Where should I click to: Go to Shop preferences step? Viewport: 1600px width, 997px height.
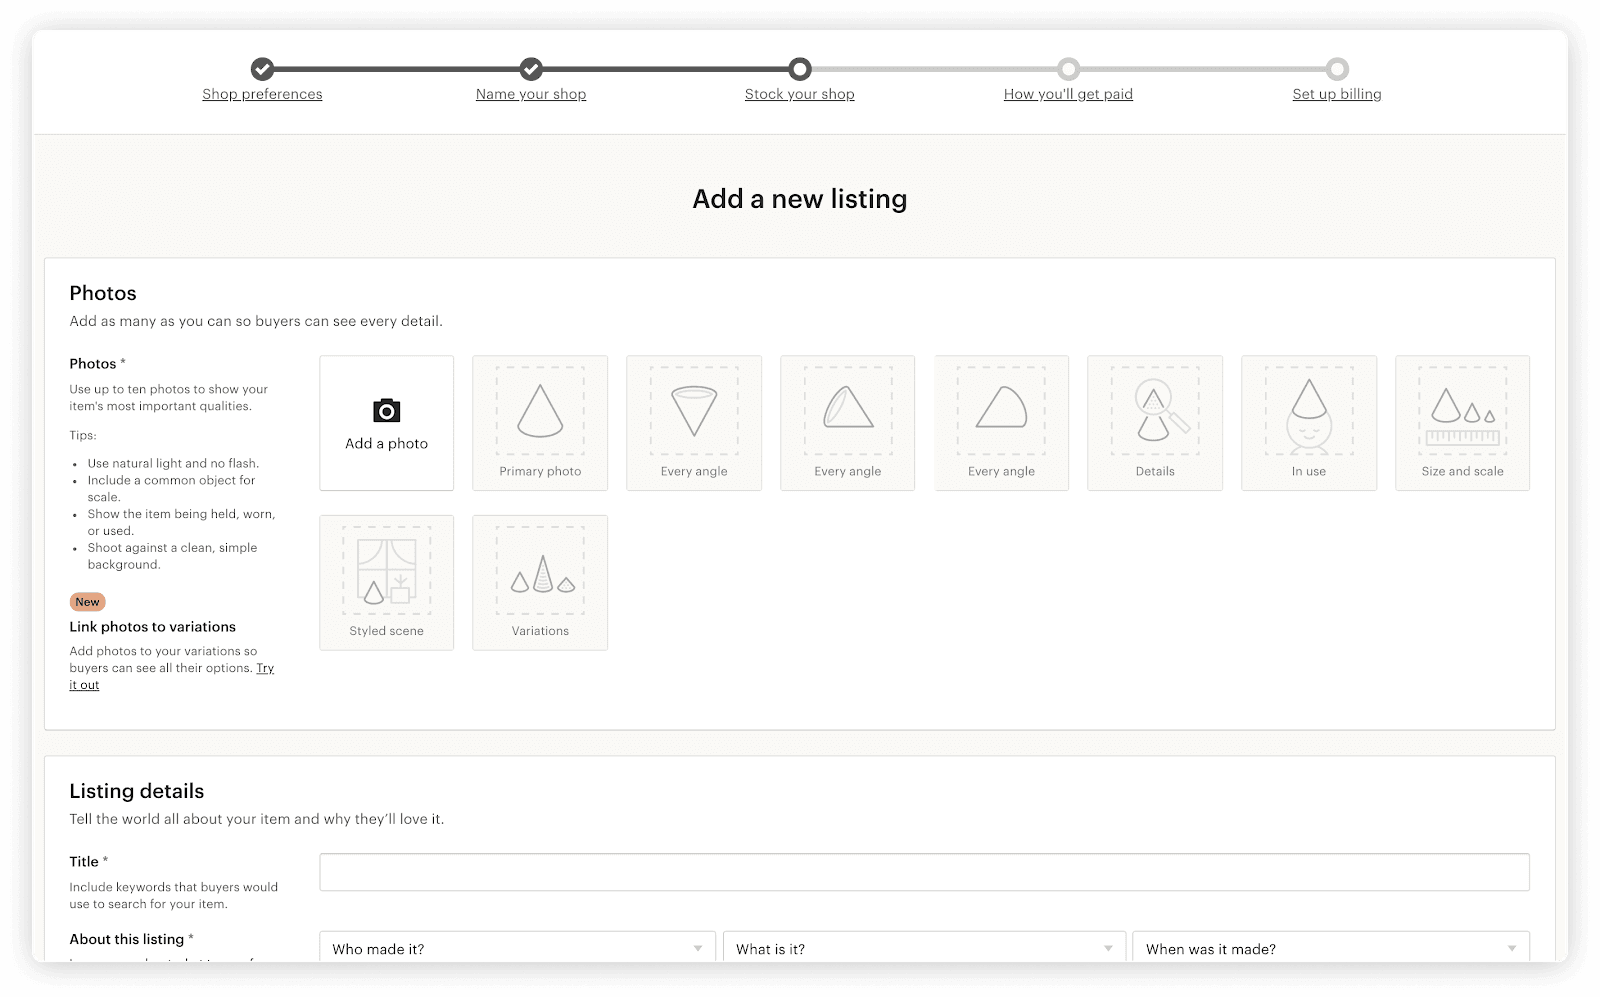(x=262, y=94)
